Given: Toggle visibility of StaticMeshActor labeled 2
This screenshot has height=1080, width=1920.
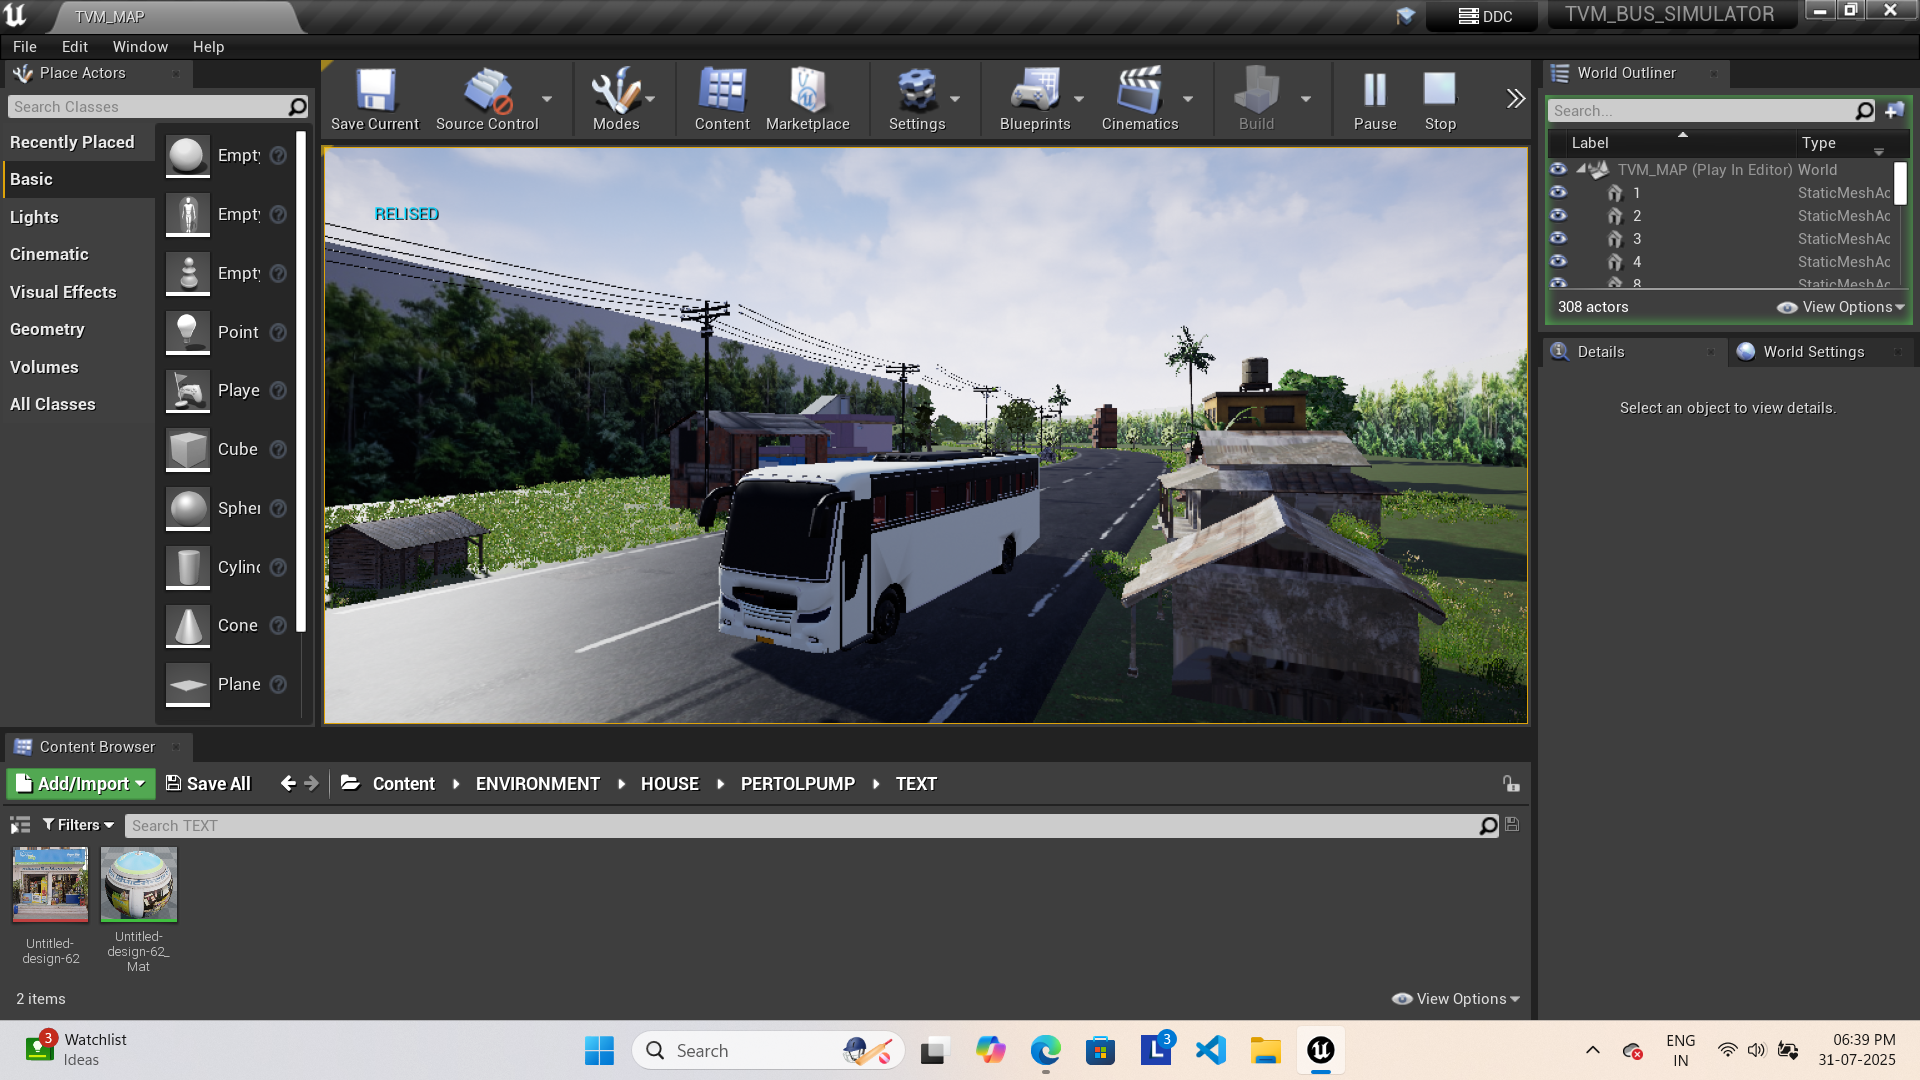Looking at the screenshot, I should click(x=1558, y=216).
